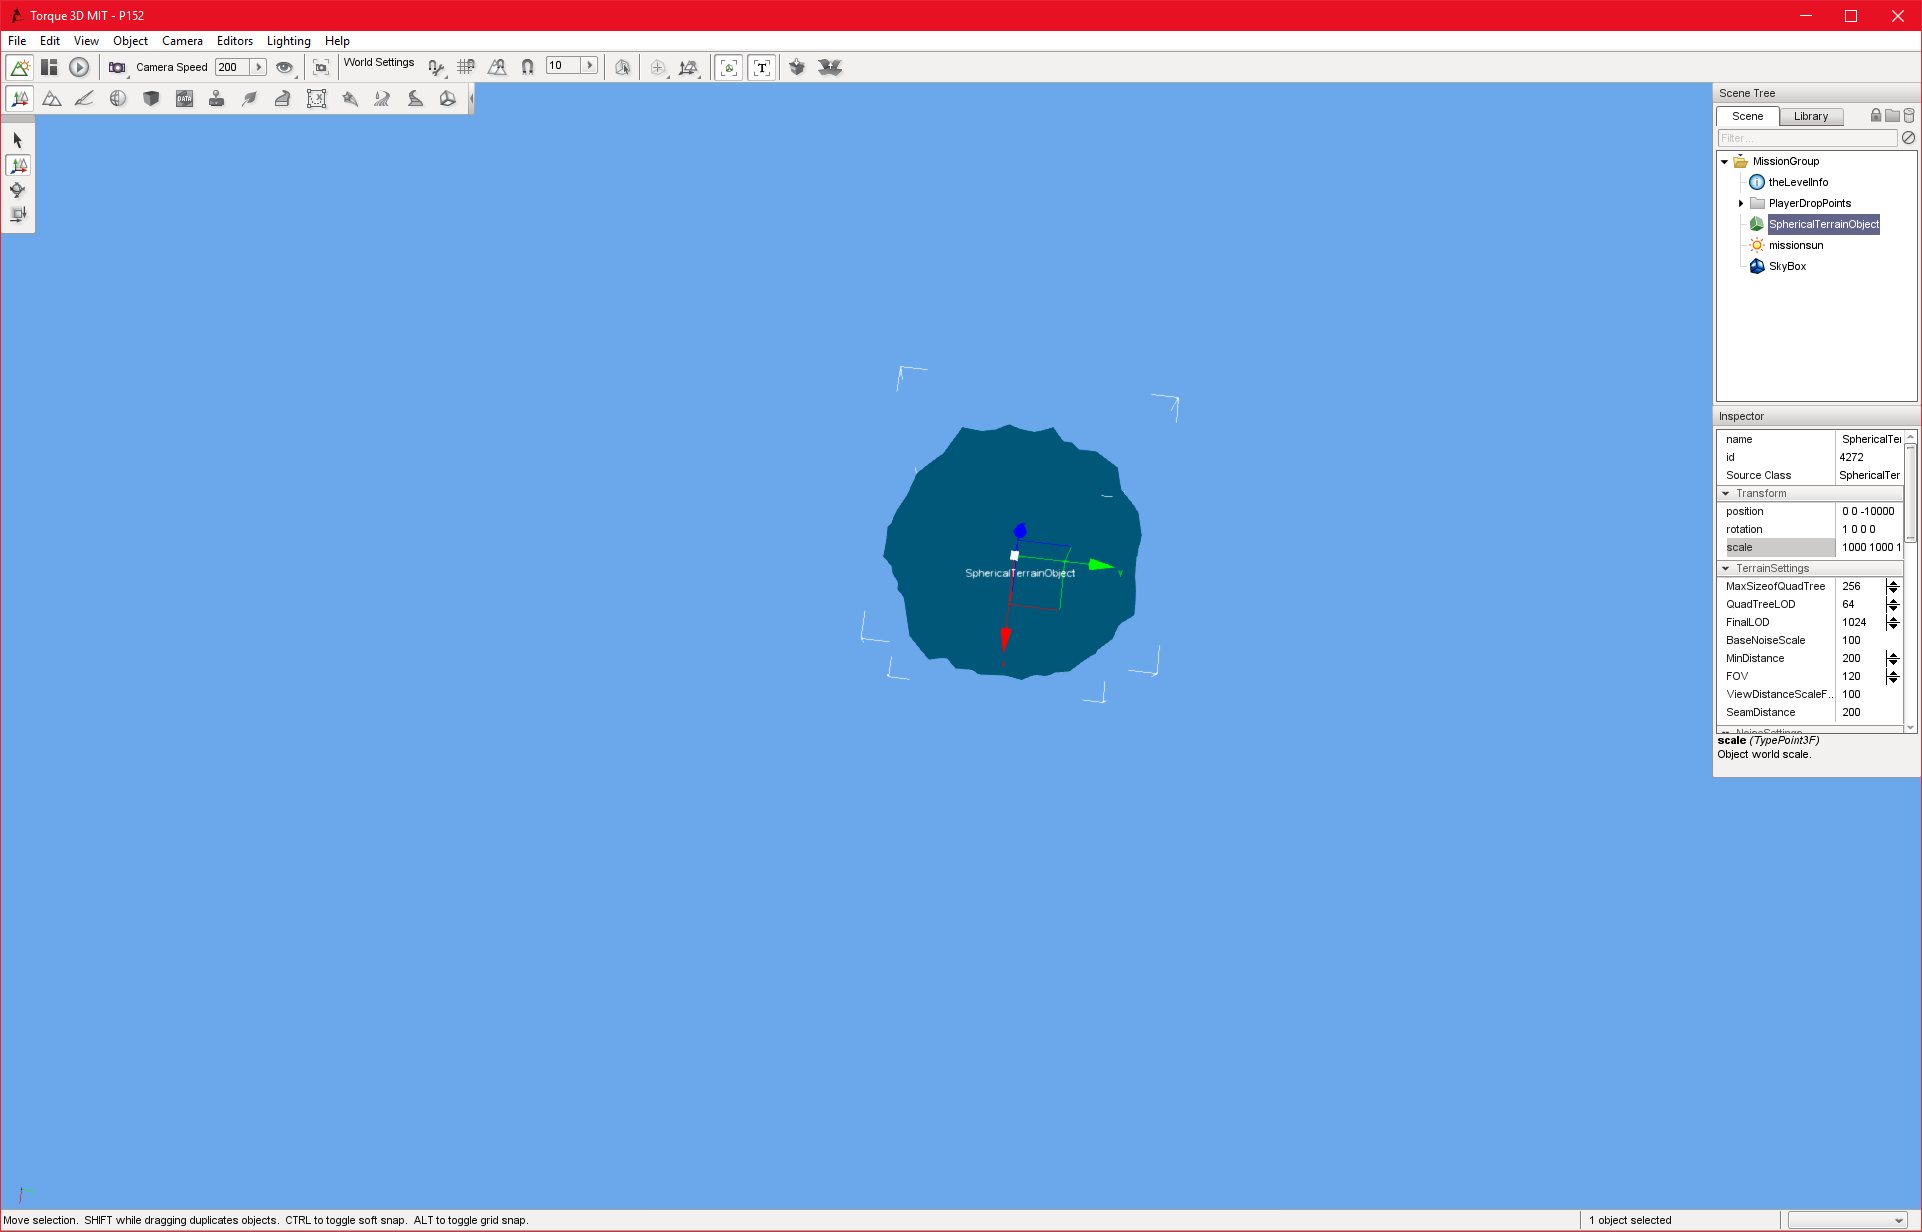The image size is (1922, 1232).
Task: Toggle the soft snap magnet icon
Action: pos(527,67)
